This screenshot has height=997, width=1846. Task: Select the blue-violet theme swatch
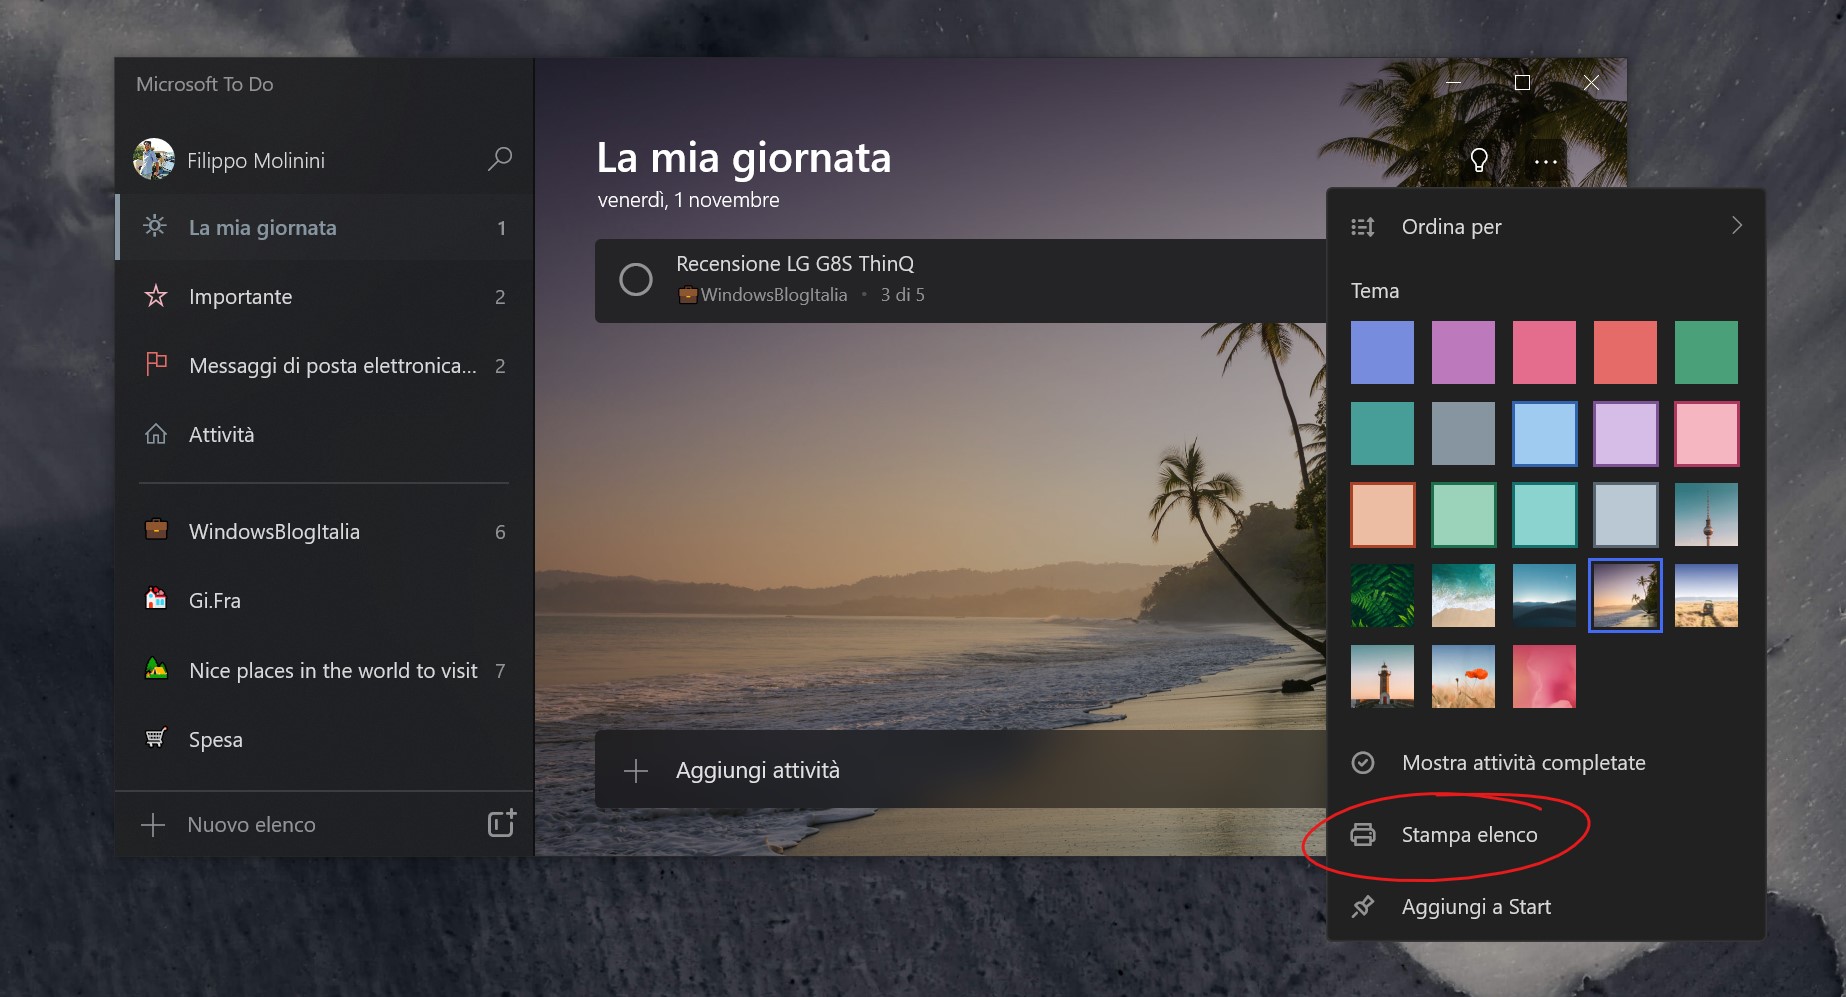[x=1382, y=352]
